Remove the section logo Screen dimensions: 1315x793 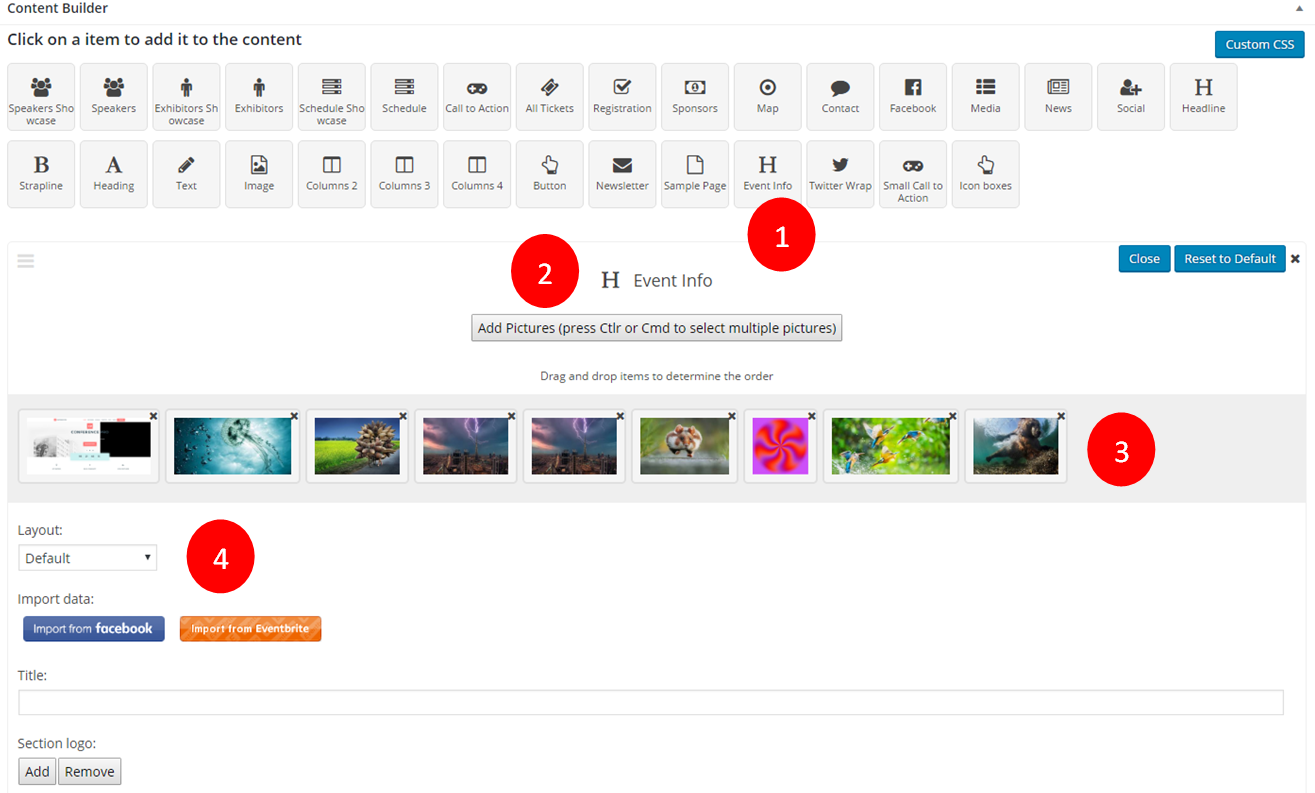(x=90, y=772)
